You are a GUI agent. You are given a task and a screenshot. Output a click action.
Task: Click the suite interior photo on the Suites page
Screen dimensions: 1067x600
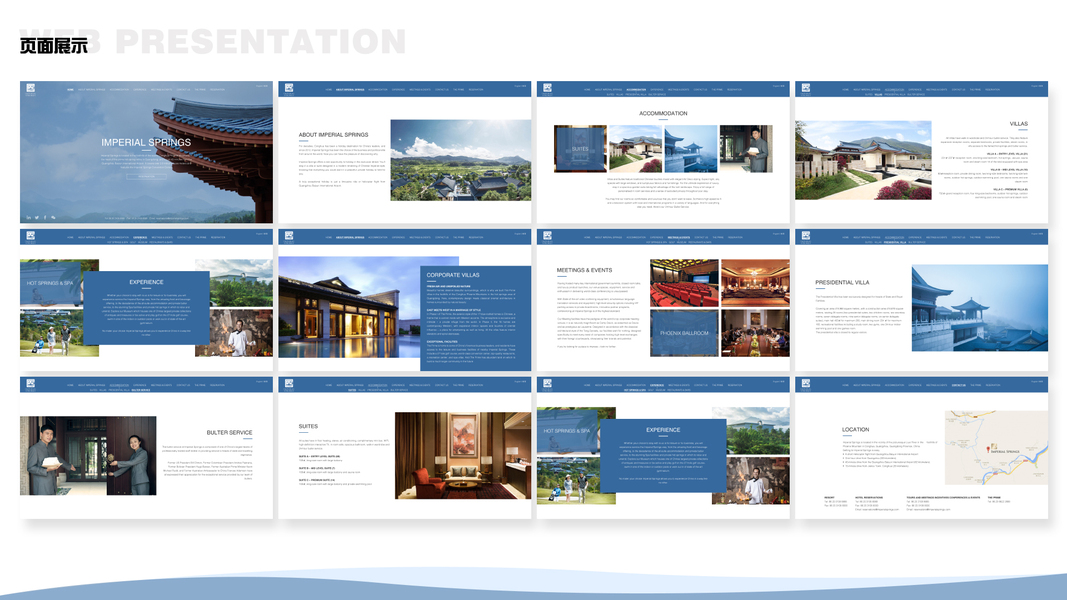[463, 455]
